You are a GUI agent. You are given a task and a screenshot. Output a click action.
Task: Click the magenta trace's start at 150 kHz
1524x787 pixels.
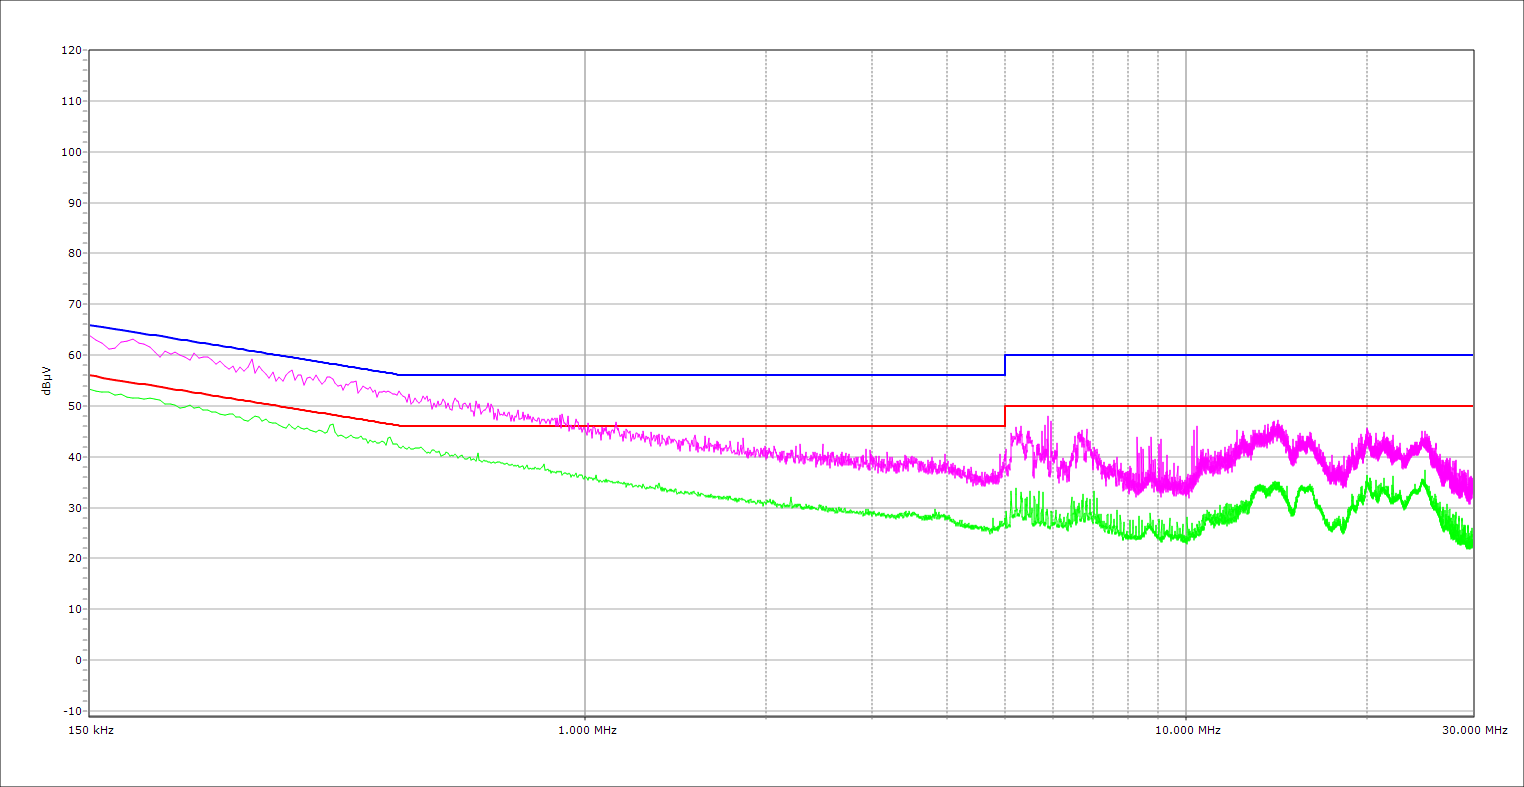(x=90, y=336)
